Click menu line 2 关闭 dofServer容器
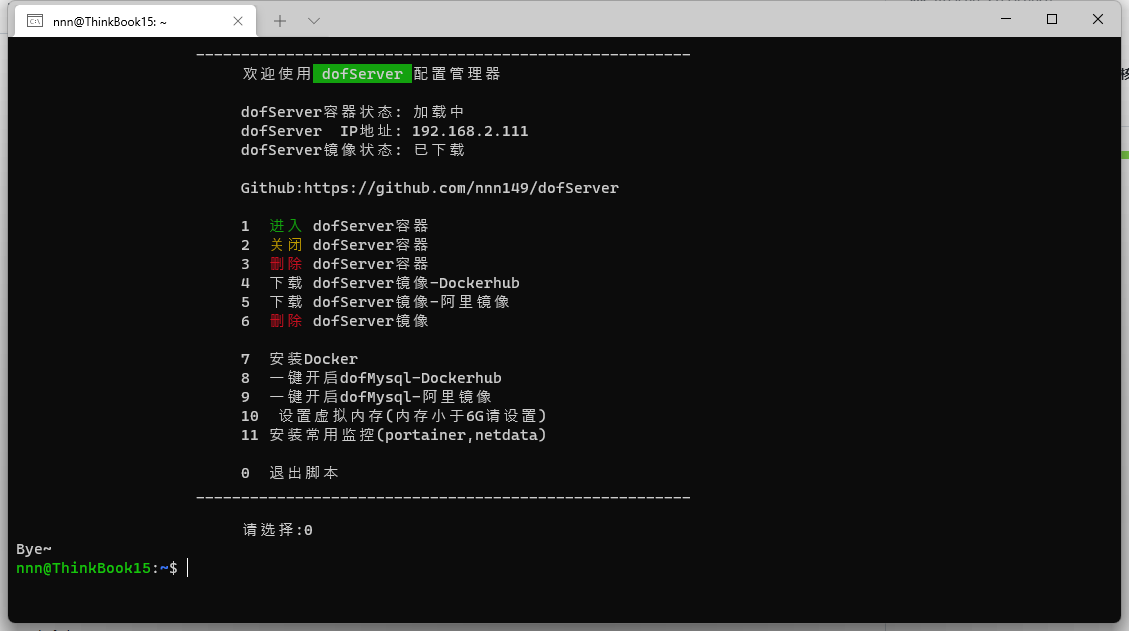This screenshot has width=1129, height=631. click(335, 245)
